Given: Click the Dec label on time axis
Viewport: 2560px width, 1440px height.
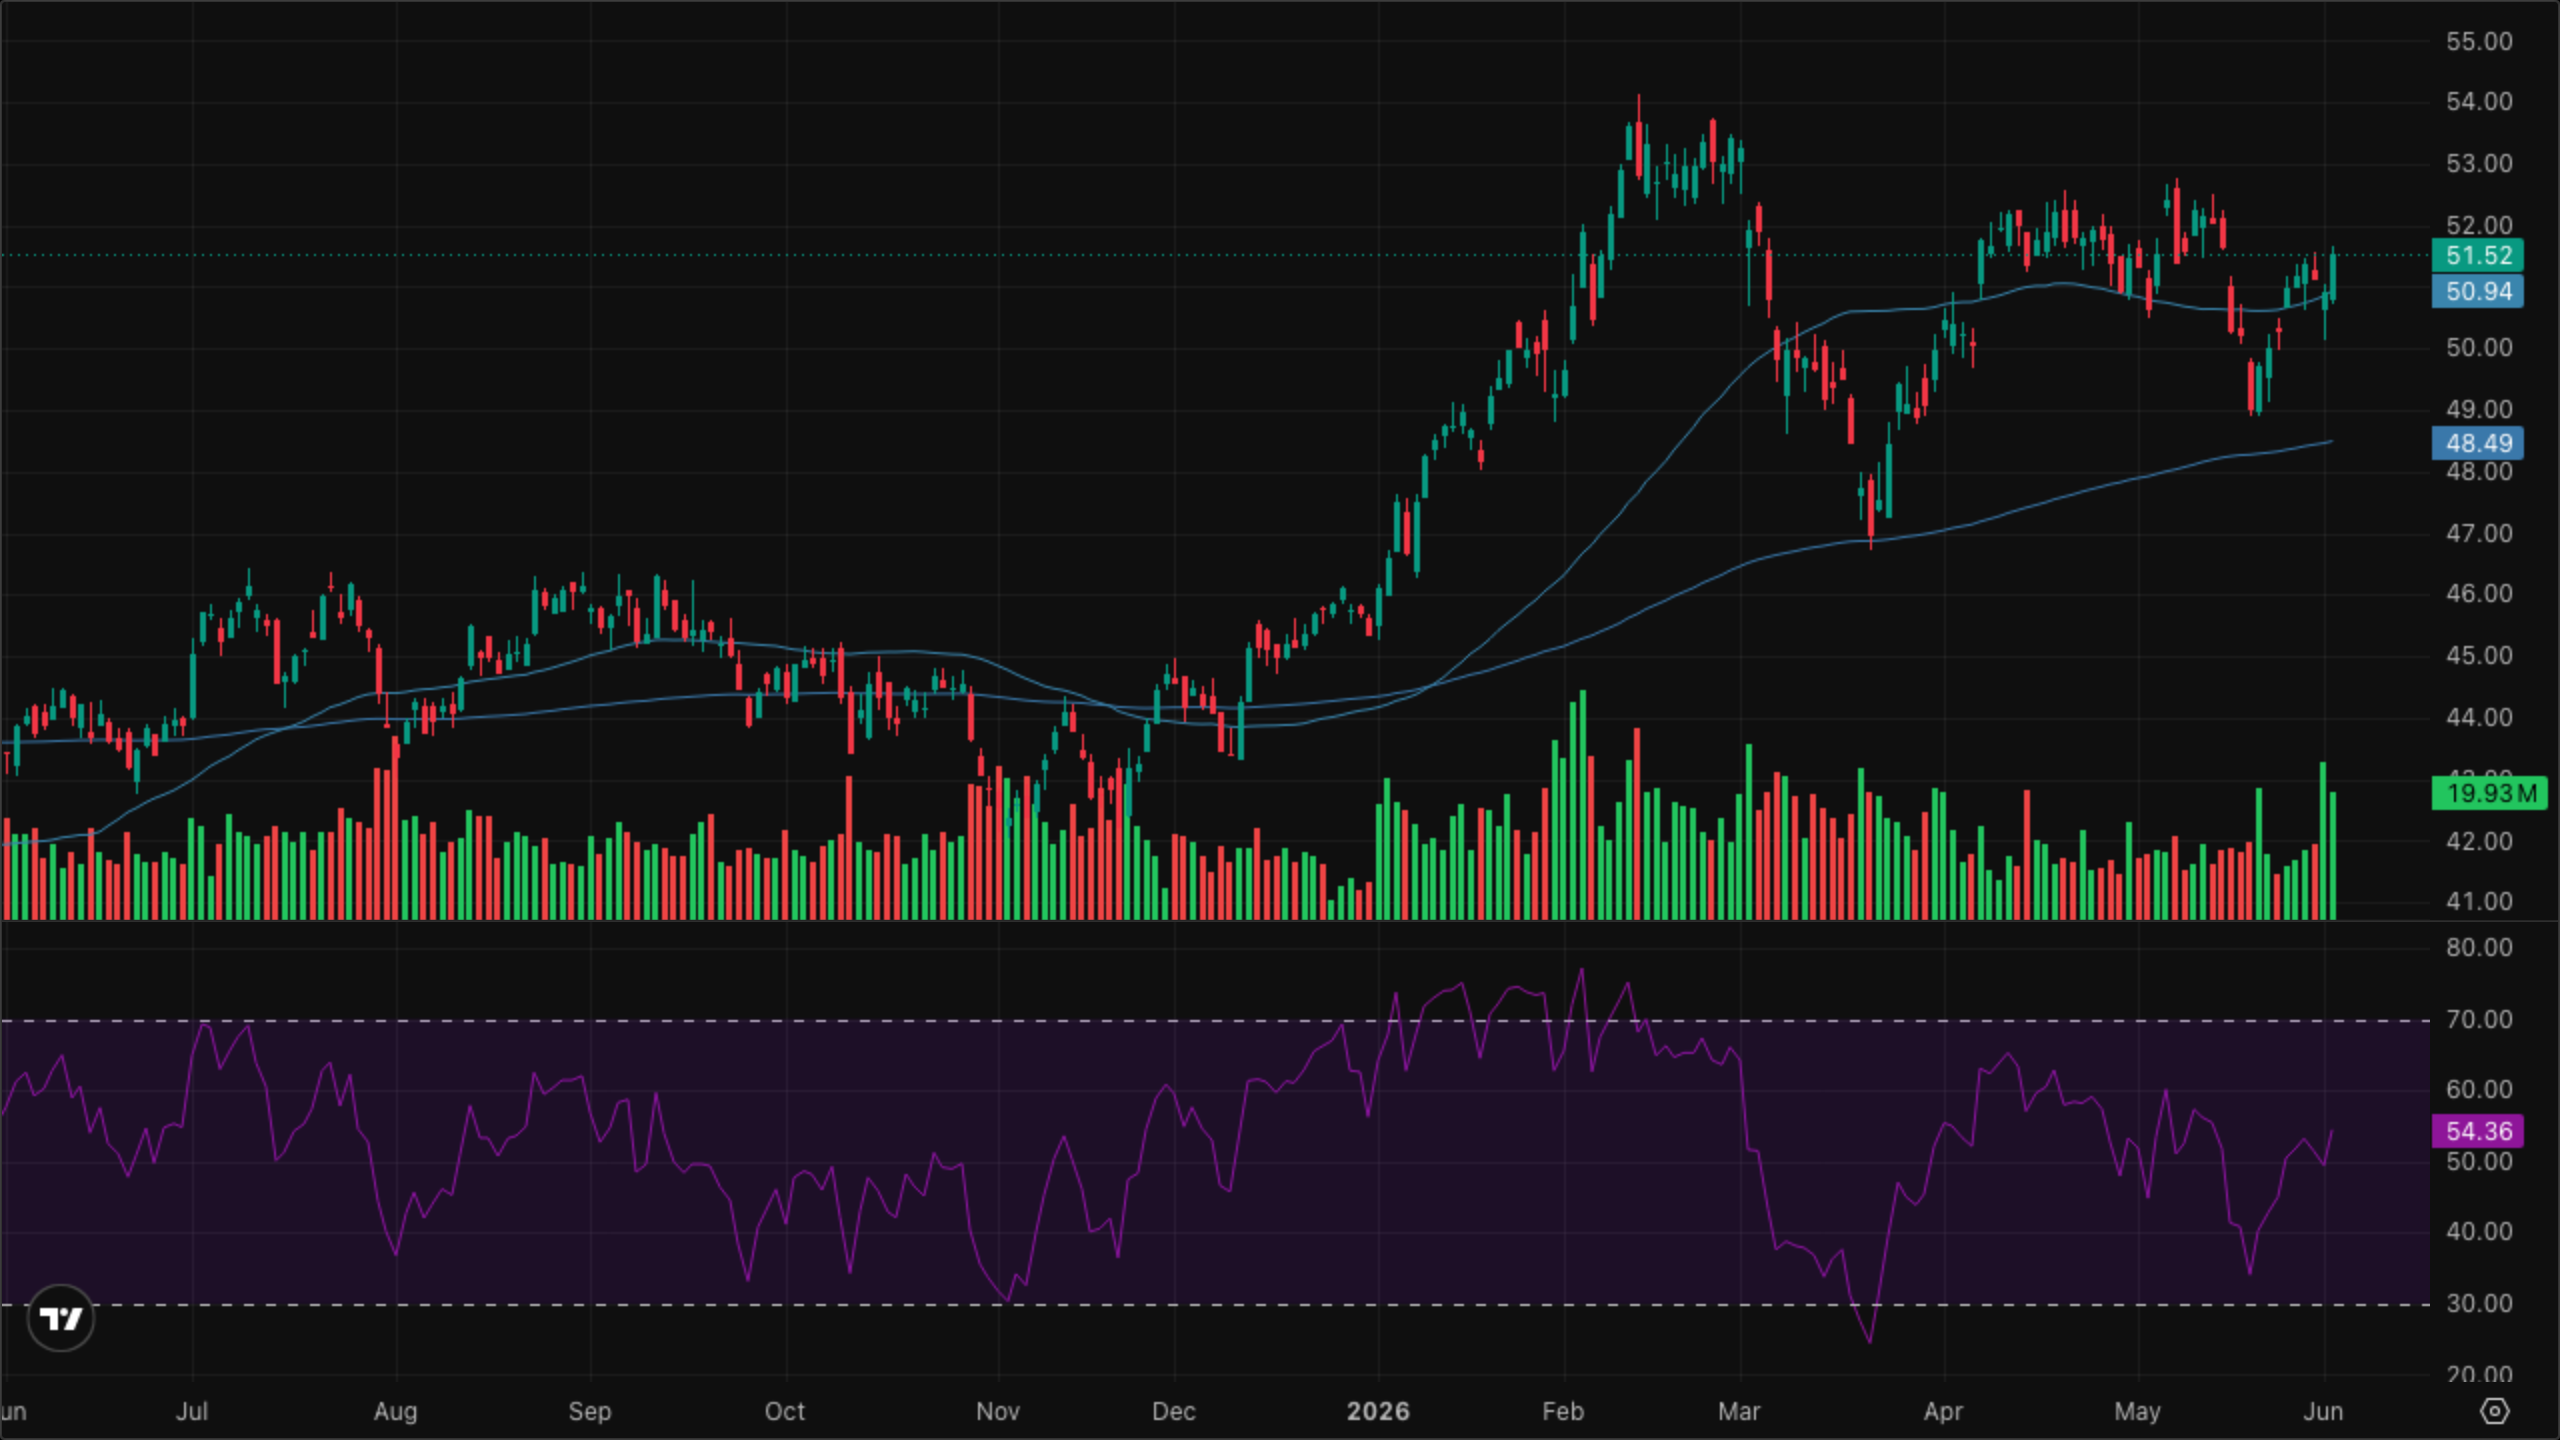Looking at the screenshot, I should (1174, 1411).
